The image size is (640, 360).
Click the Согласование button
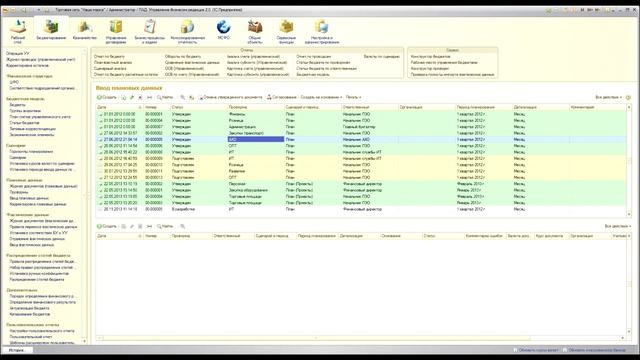coord(282,98)
